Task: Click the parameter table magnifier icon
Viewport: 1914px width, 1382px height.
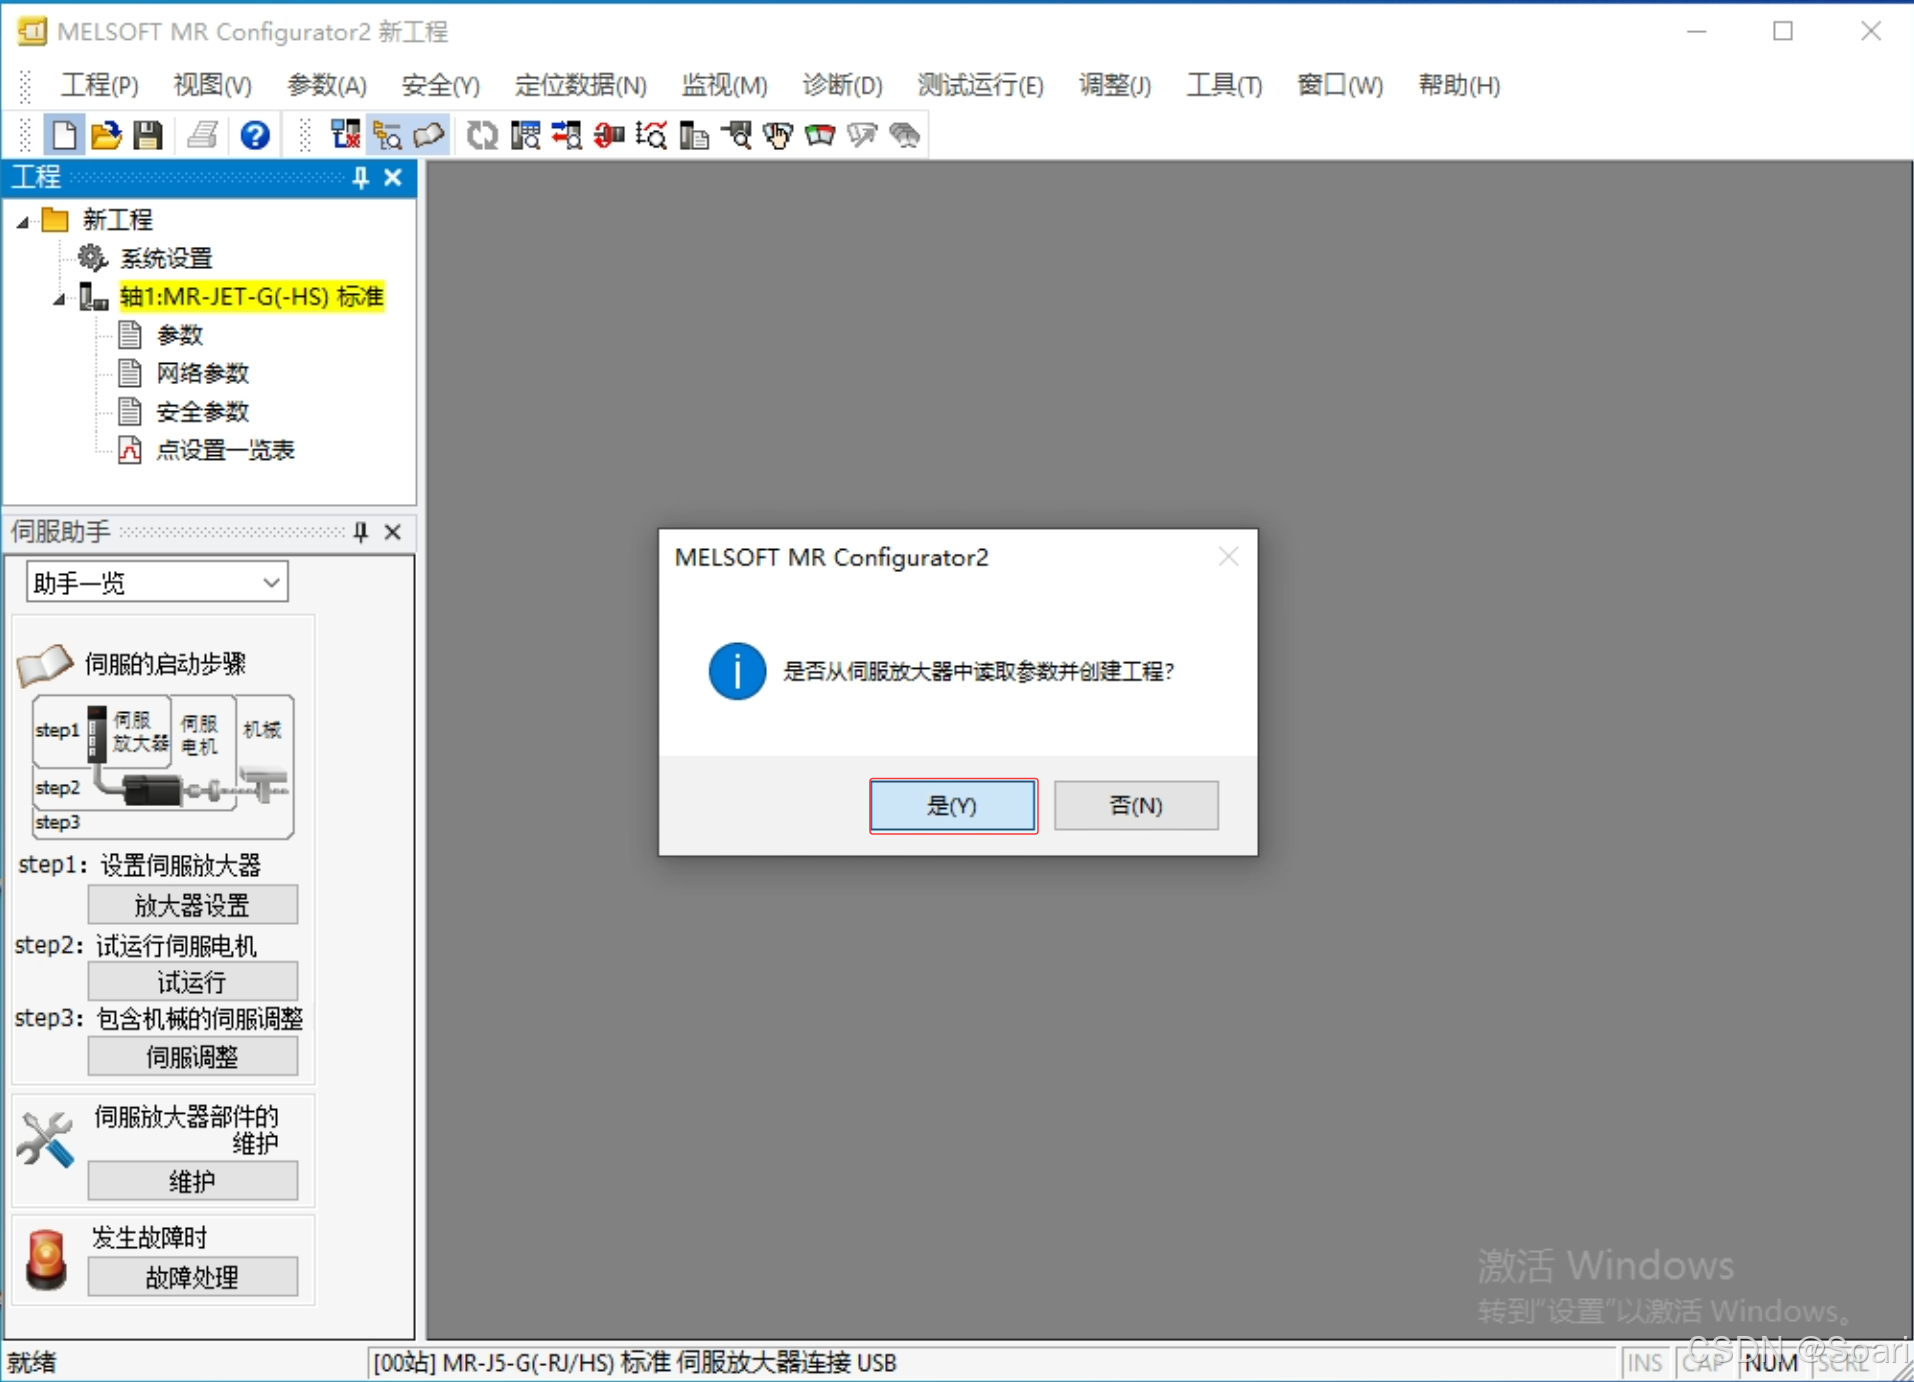Action: pyautogui.click(x=524, y=135)
